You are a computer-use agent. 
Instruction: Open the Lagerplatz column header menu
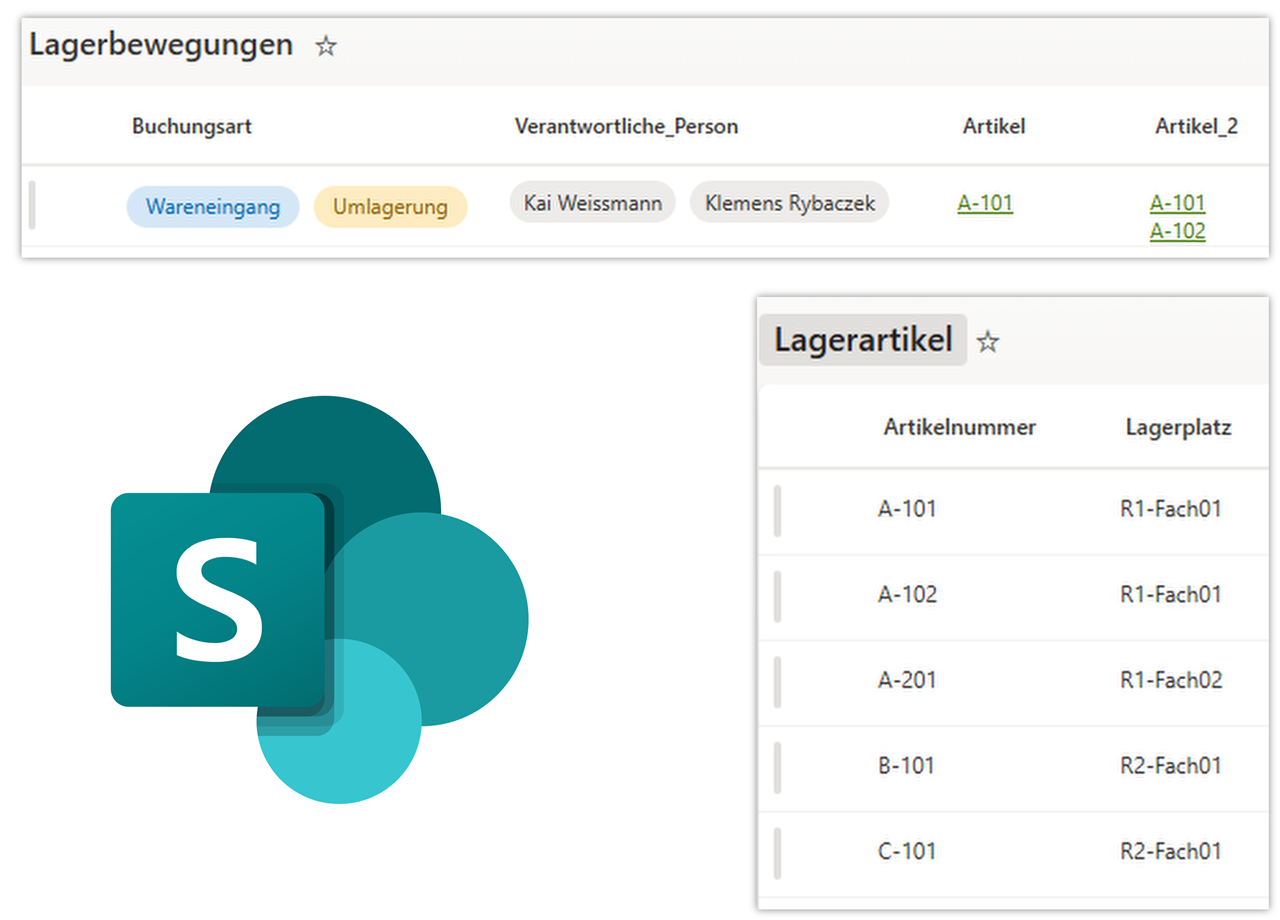(x=1178, y=428)
